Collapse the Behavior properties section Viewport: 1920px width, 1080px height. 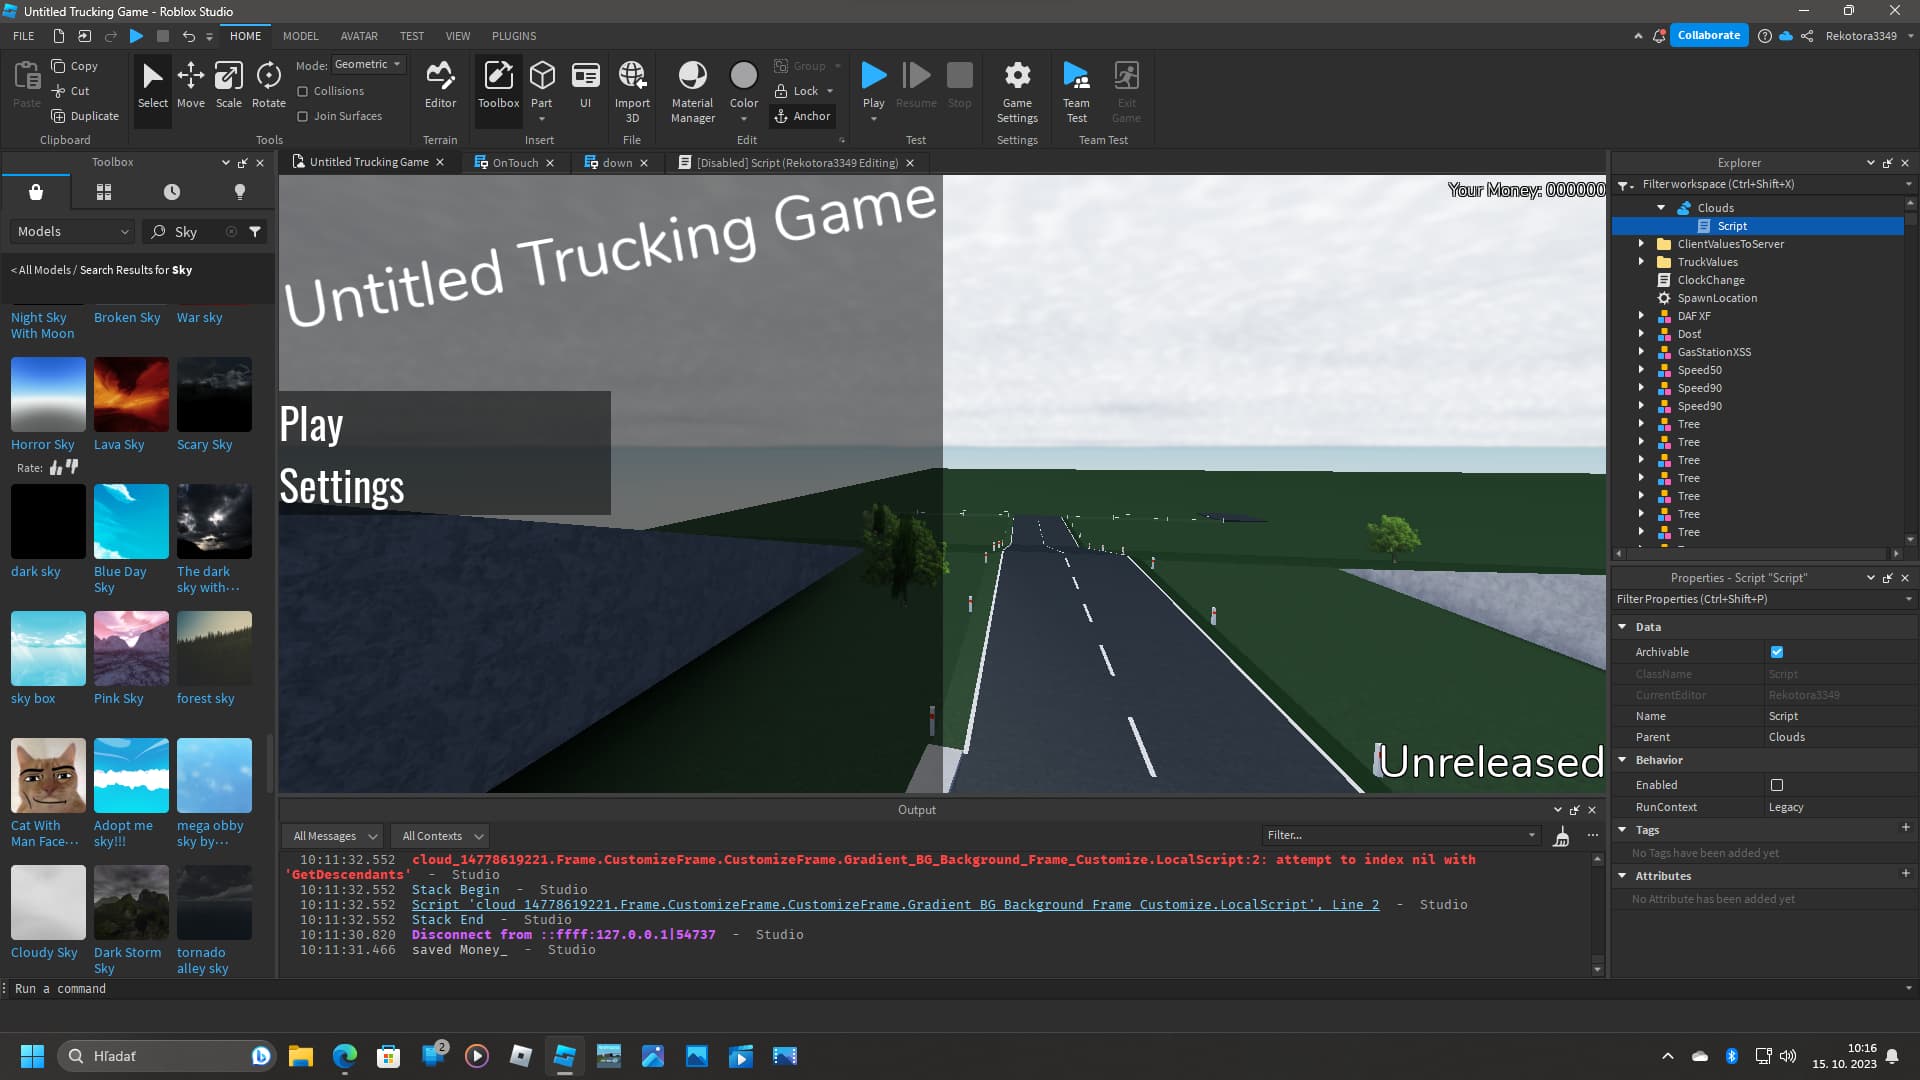click(x=1622, y=760)
